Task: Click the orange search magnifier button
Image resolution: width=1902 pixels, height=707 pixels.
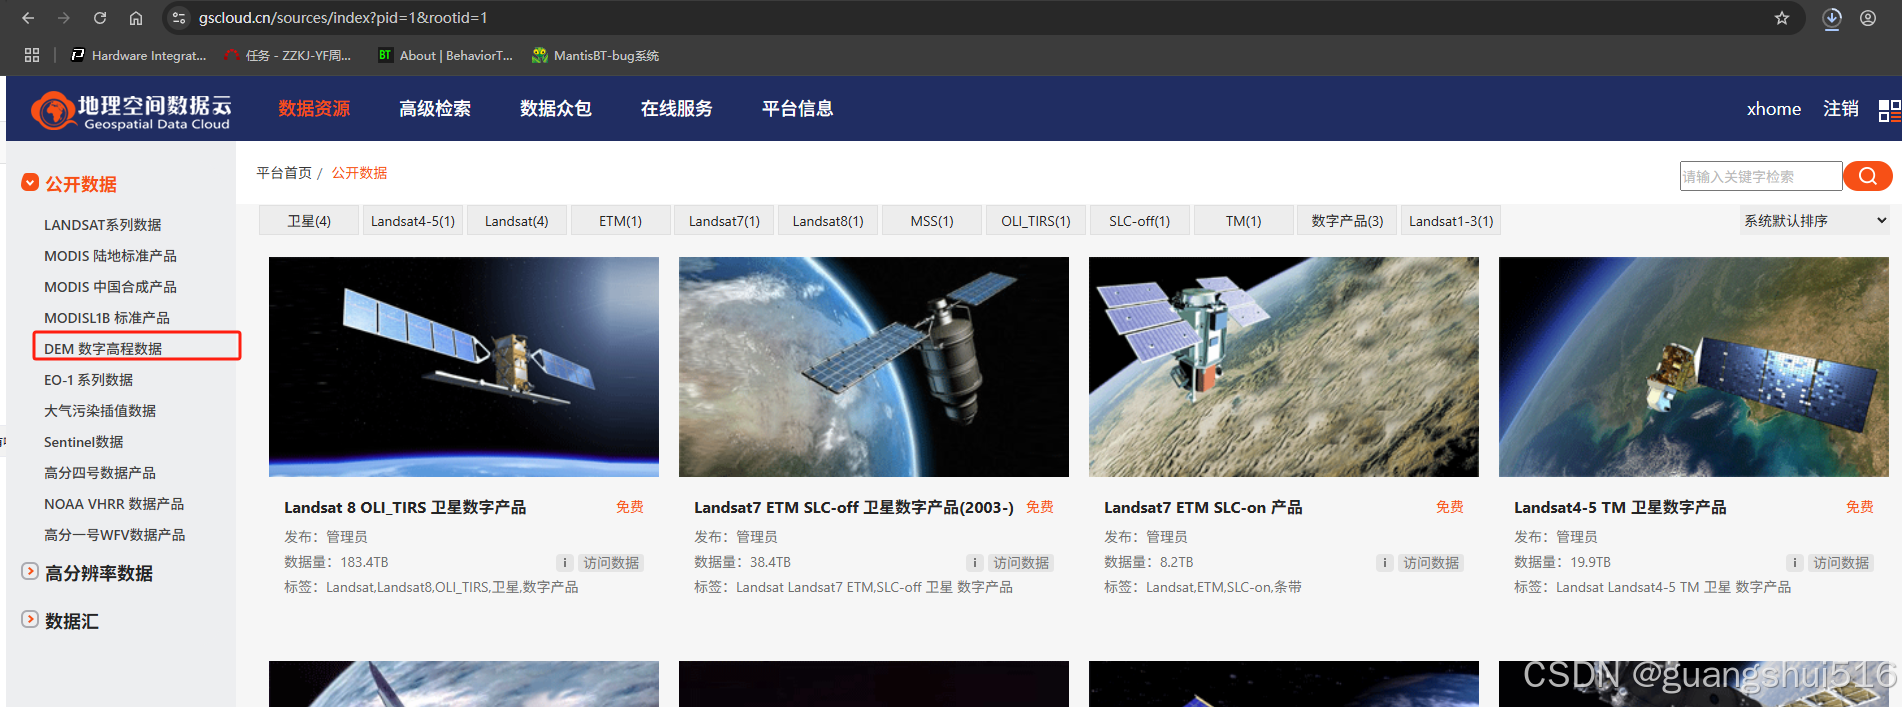Action: (x=1867, y=176)
